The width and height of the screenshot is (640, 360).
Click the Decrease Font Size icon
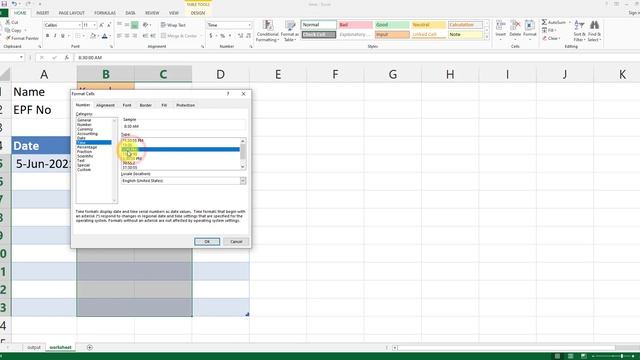109,25
